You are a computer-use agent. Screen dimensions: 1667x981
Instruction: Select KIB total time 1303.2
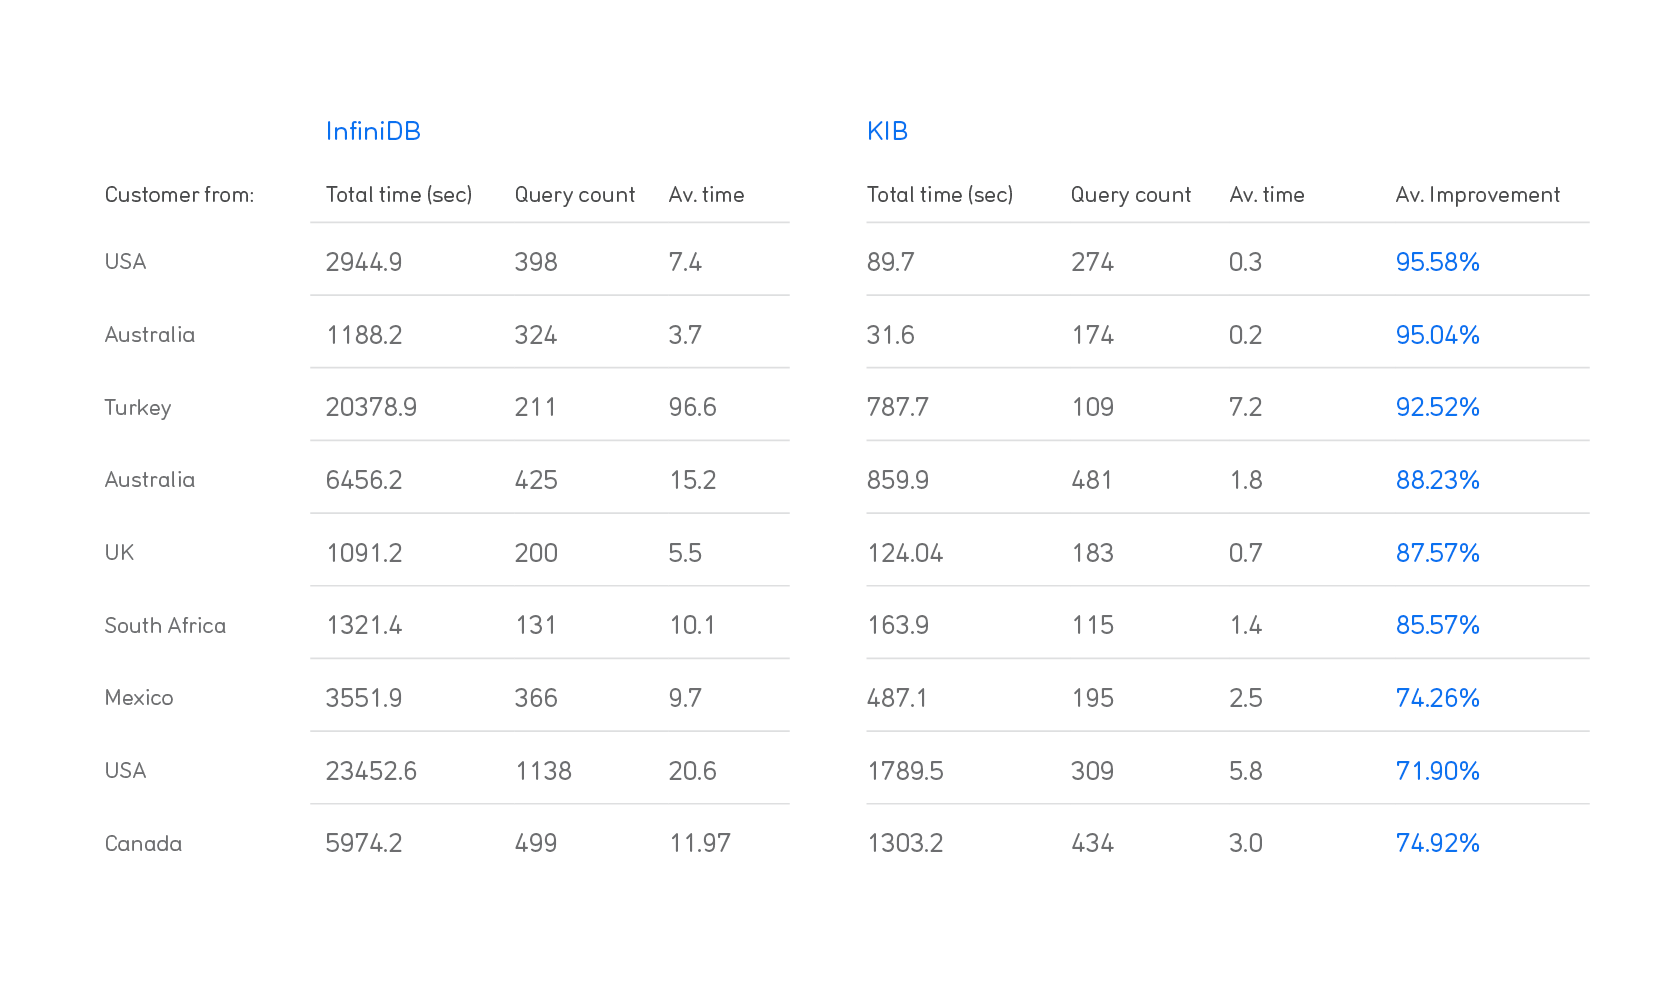(x=905, y=843)
